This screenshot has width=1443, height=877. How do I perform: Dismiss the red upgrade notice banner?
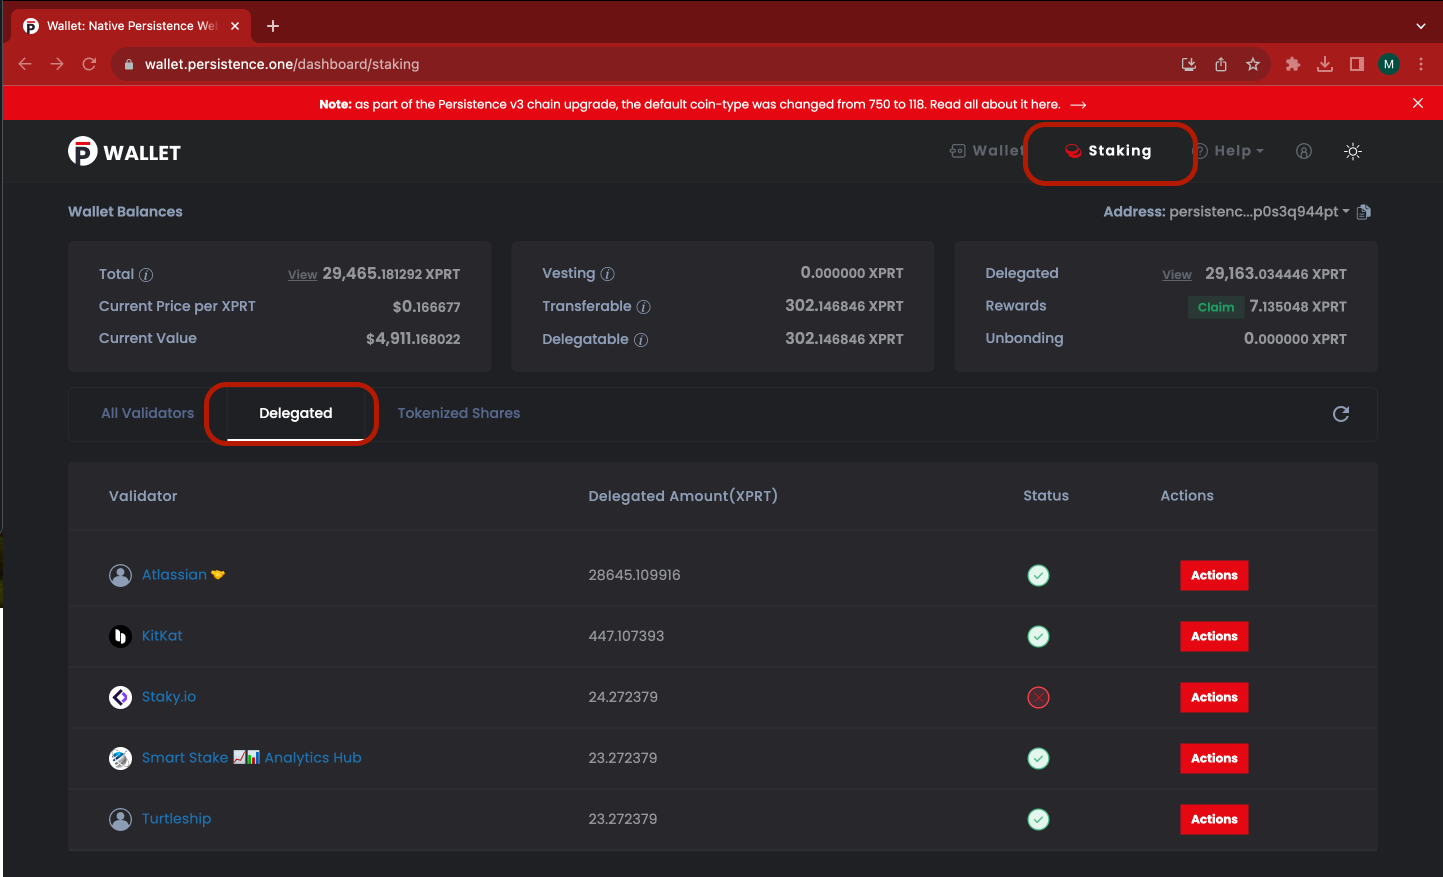point(1417,104)
